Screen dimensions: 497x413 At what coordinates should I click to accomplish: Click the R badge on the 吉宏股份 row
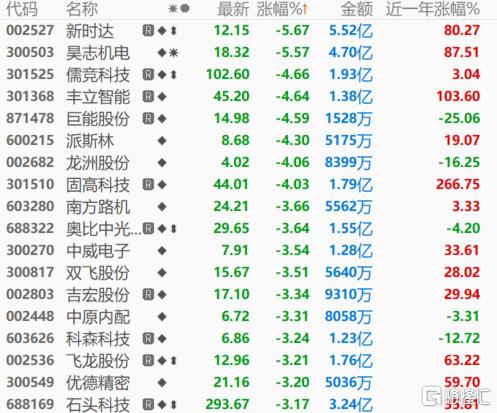[x=148, y=295]
